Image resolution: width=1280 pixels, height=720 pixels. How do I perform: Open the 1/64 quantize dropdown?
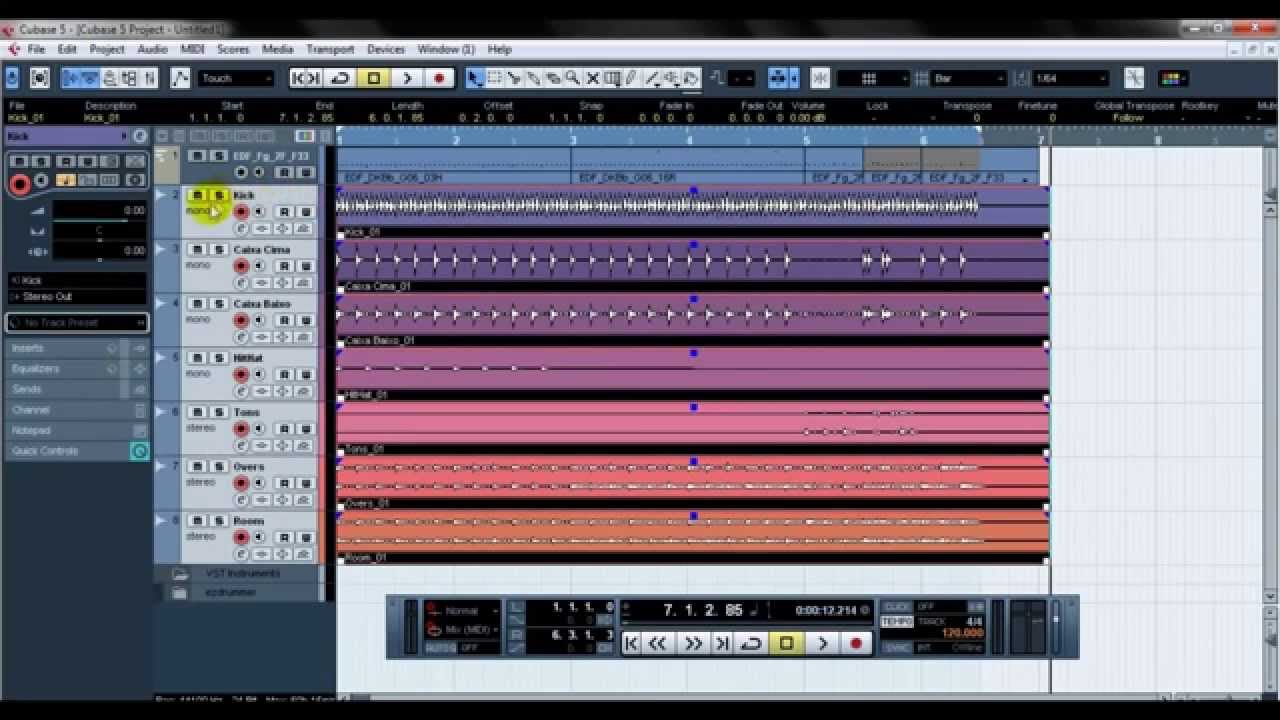point(1070,78)
